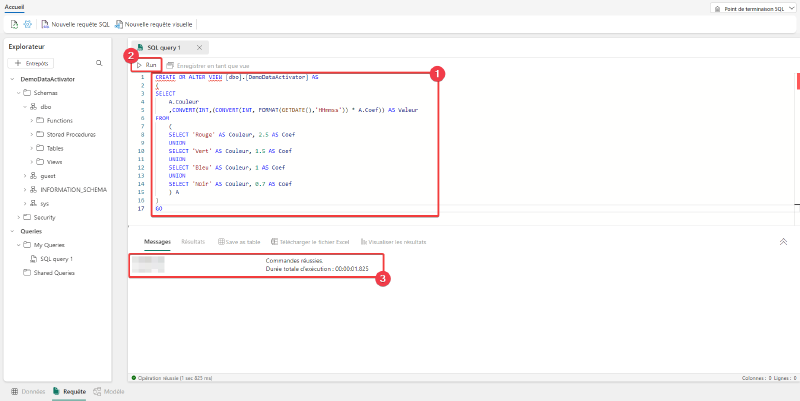This screenshot has height=401, width=800.
Task: Expand the sys schema chevron
Action: point(25,204)
